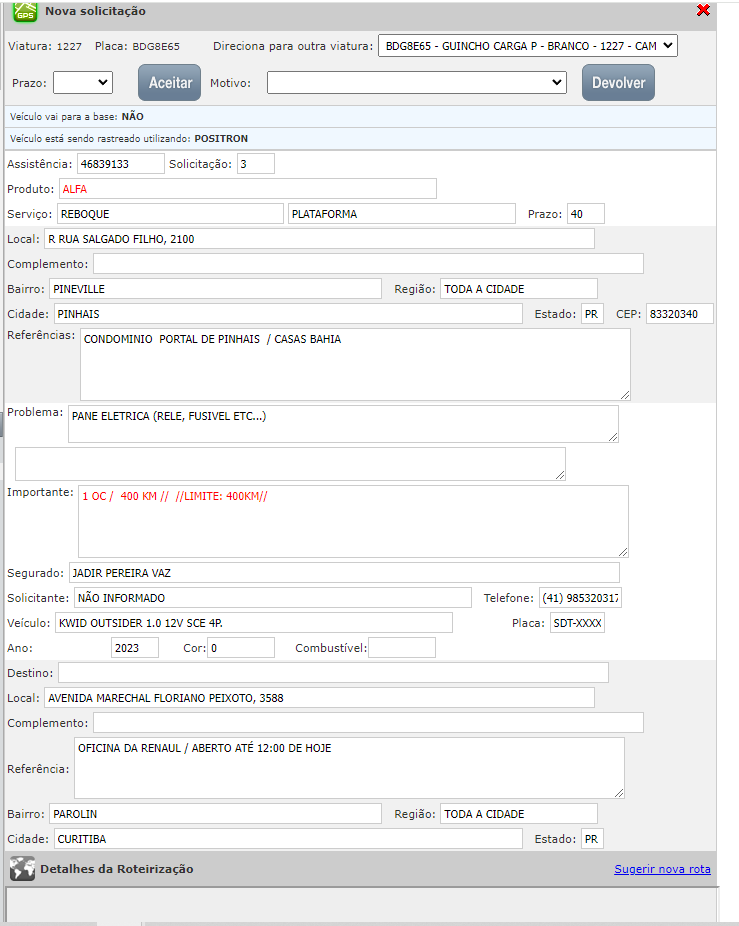Click the Assistência number field

click(121, 164)
